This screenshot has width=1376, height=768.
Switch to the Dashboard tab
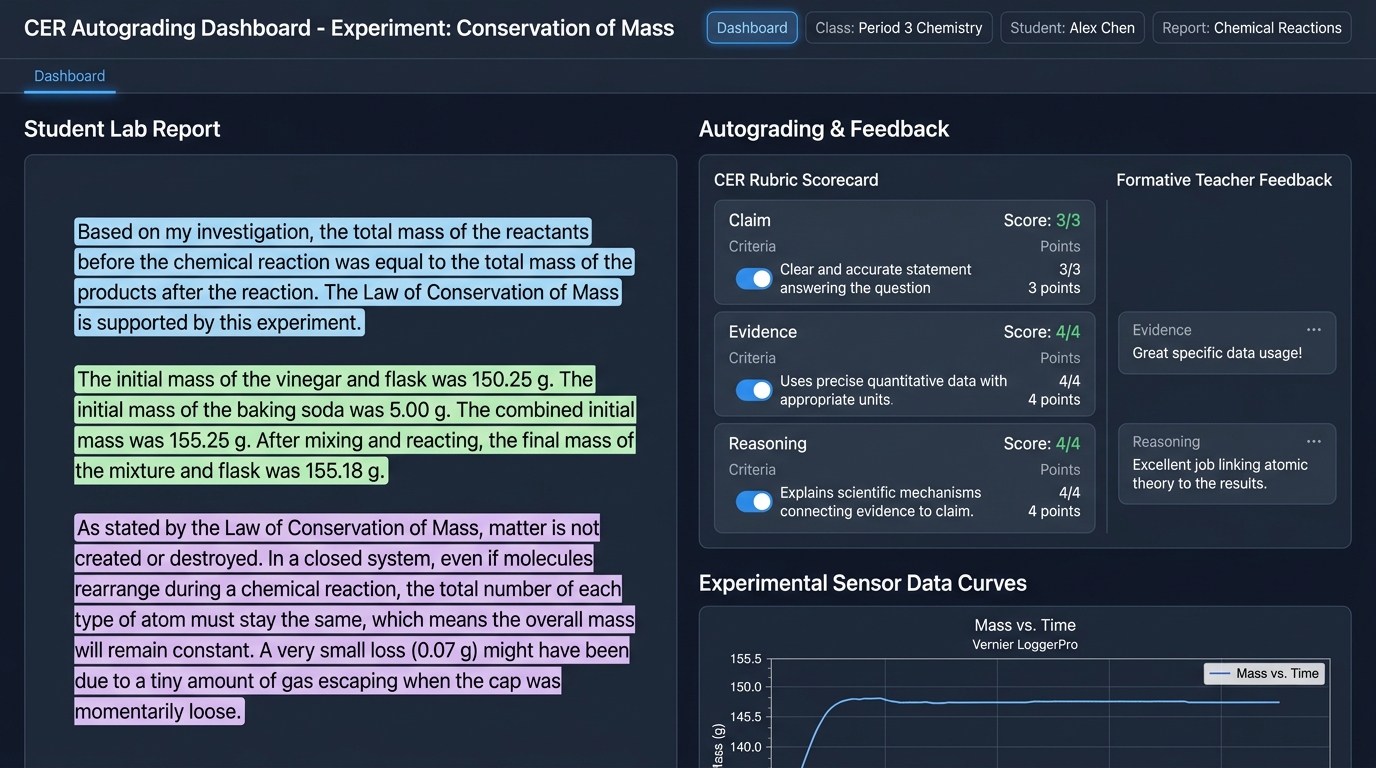click(70, 76)
